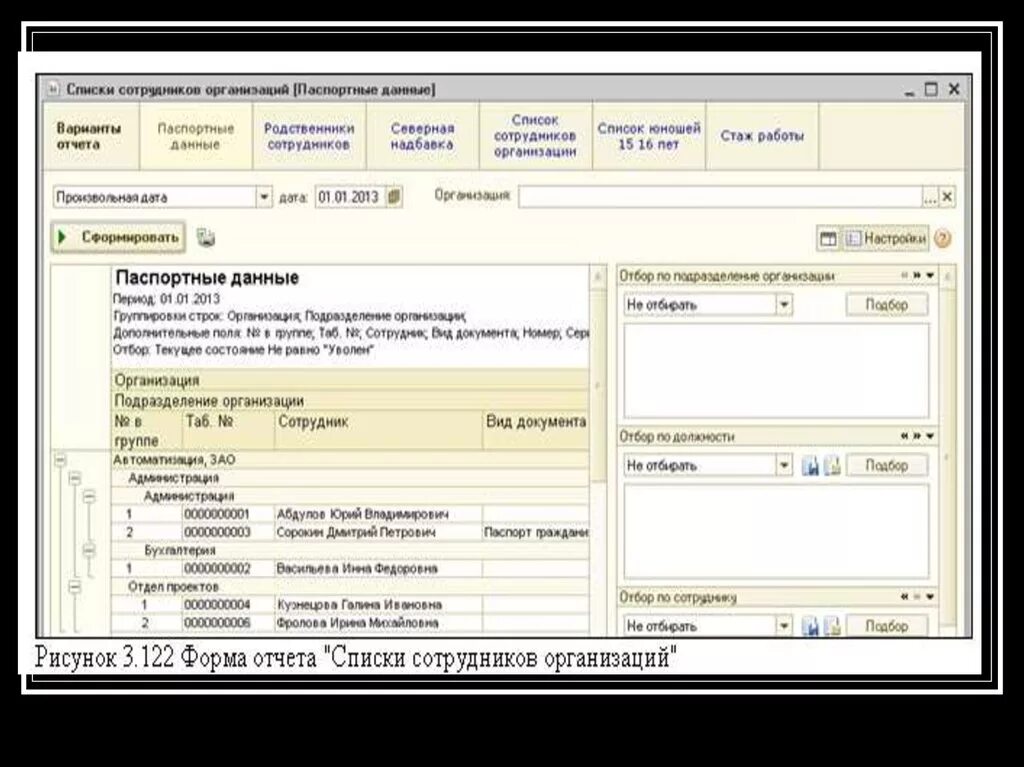Click second list icon in Отбор по сотруднику

point(831,627)
